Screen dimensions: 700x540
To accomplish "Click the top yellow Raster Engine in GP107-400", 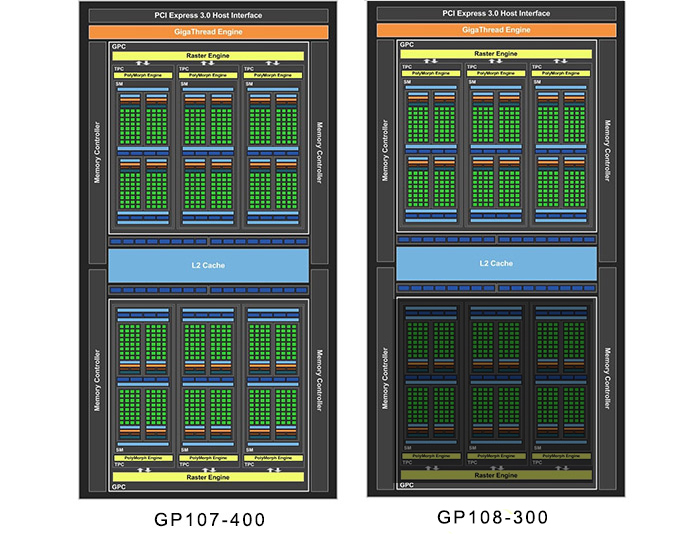I will (208, 56).
